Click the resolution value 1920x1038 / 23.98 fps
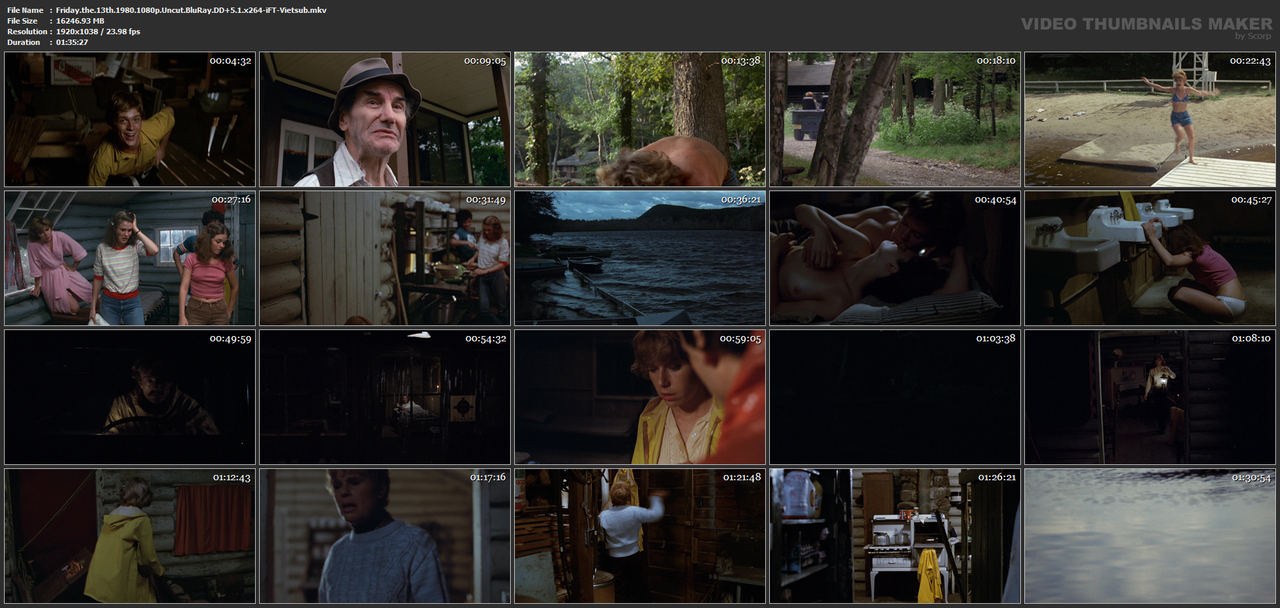The height and width of the screenshot is (608, 1280). point(98,32)
